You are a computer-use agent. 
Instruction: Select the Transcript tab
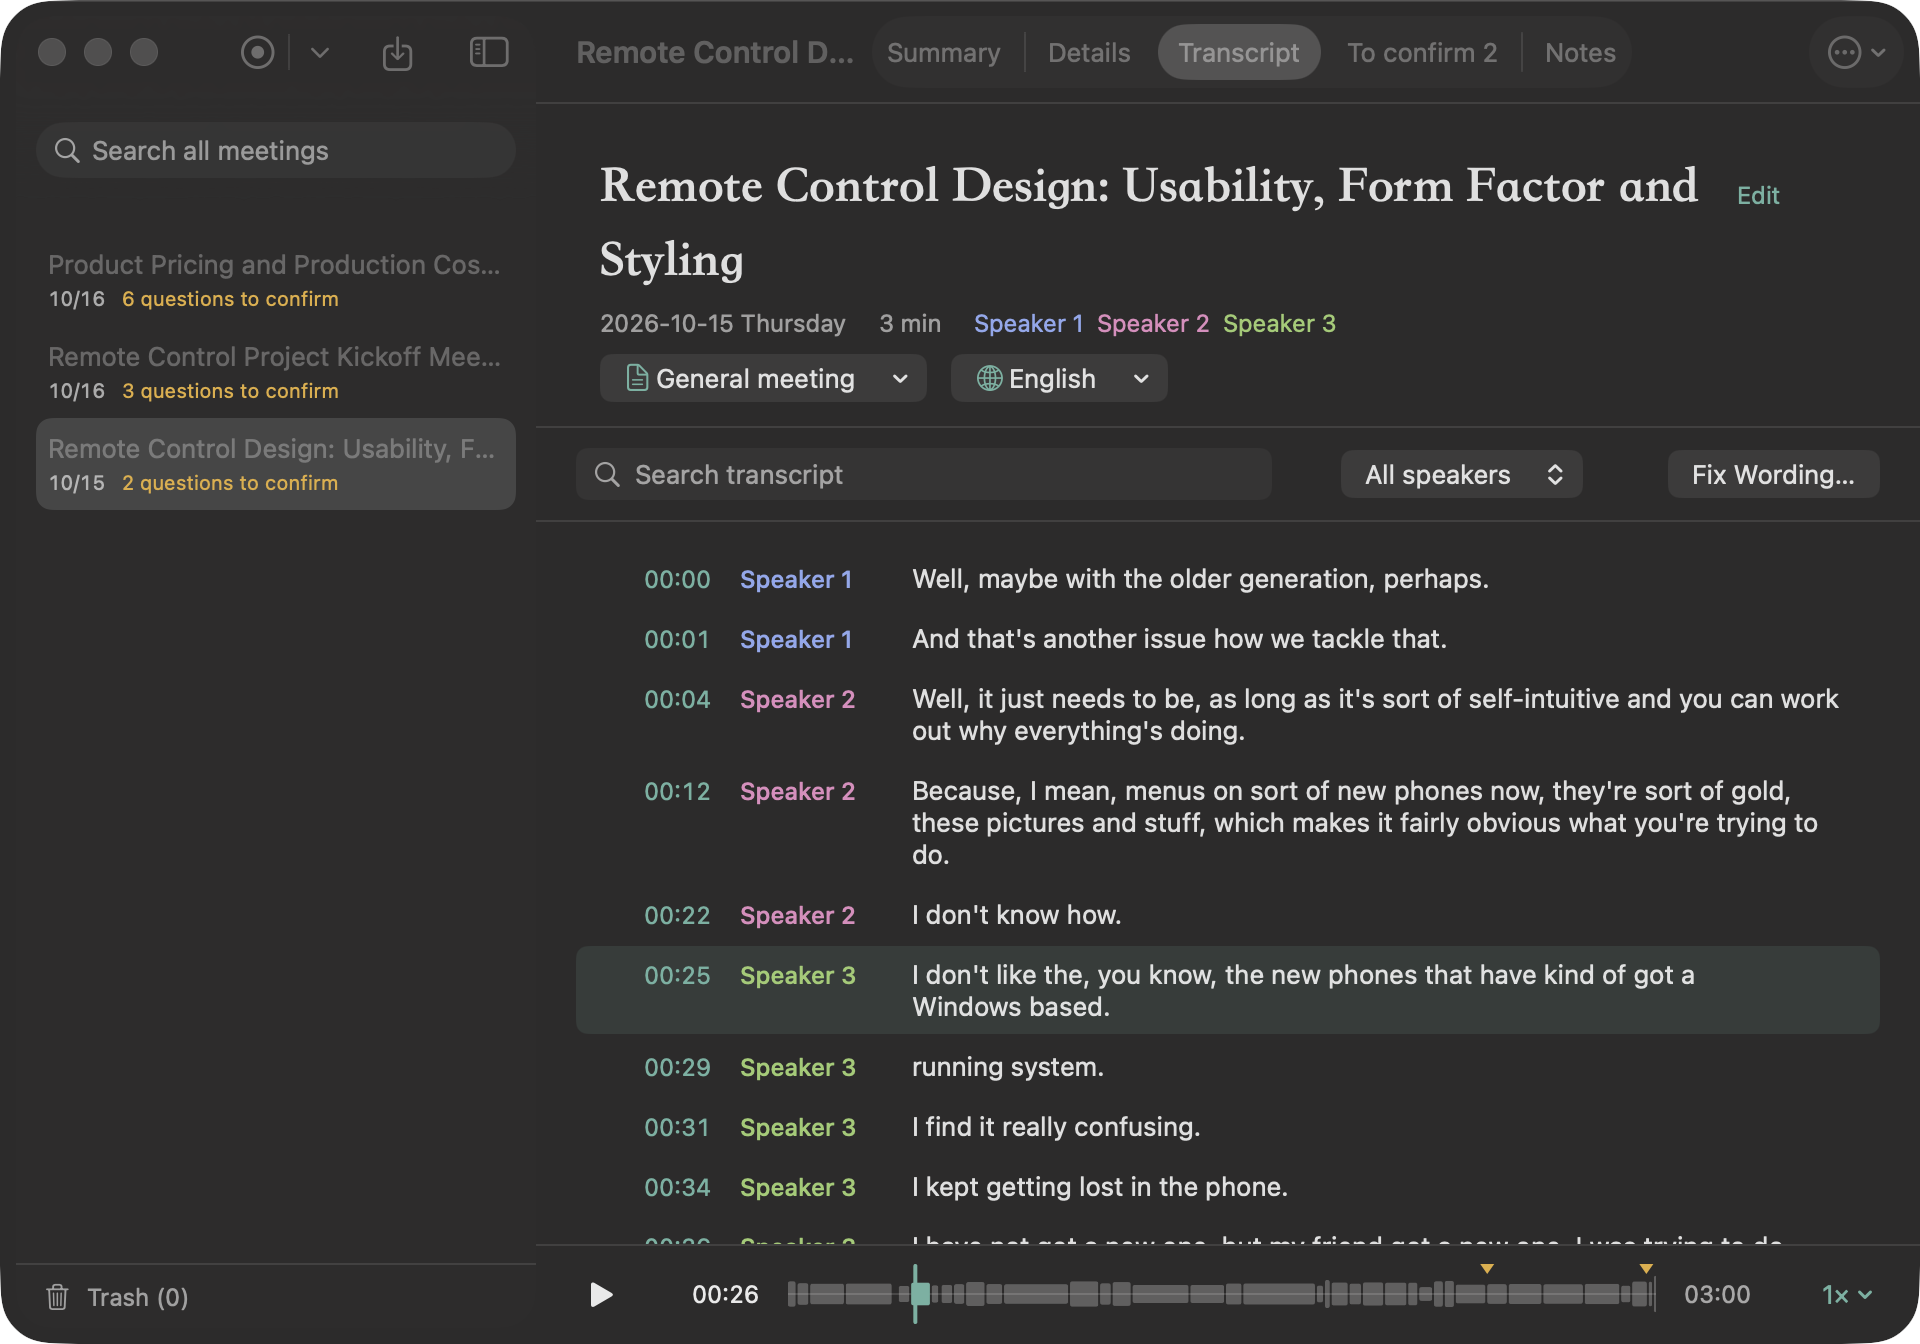pos(1239,52)
